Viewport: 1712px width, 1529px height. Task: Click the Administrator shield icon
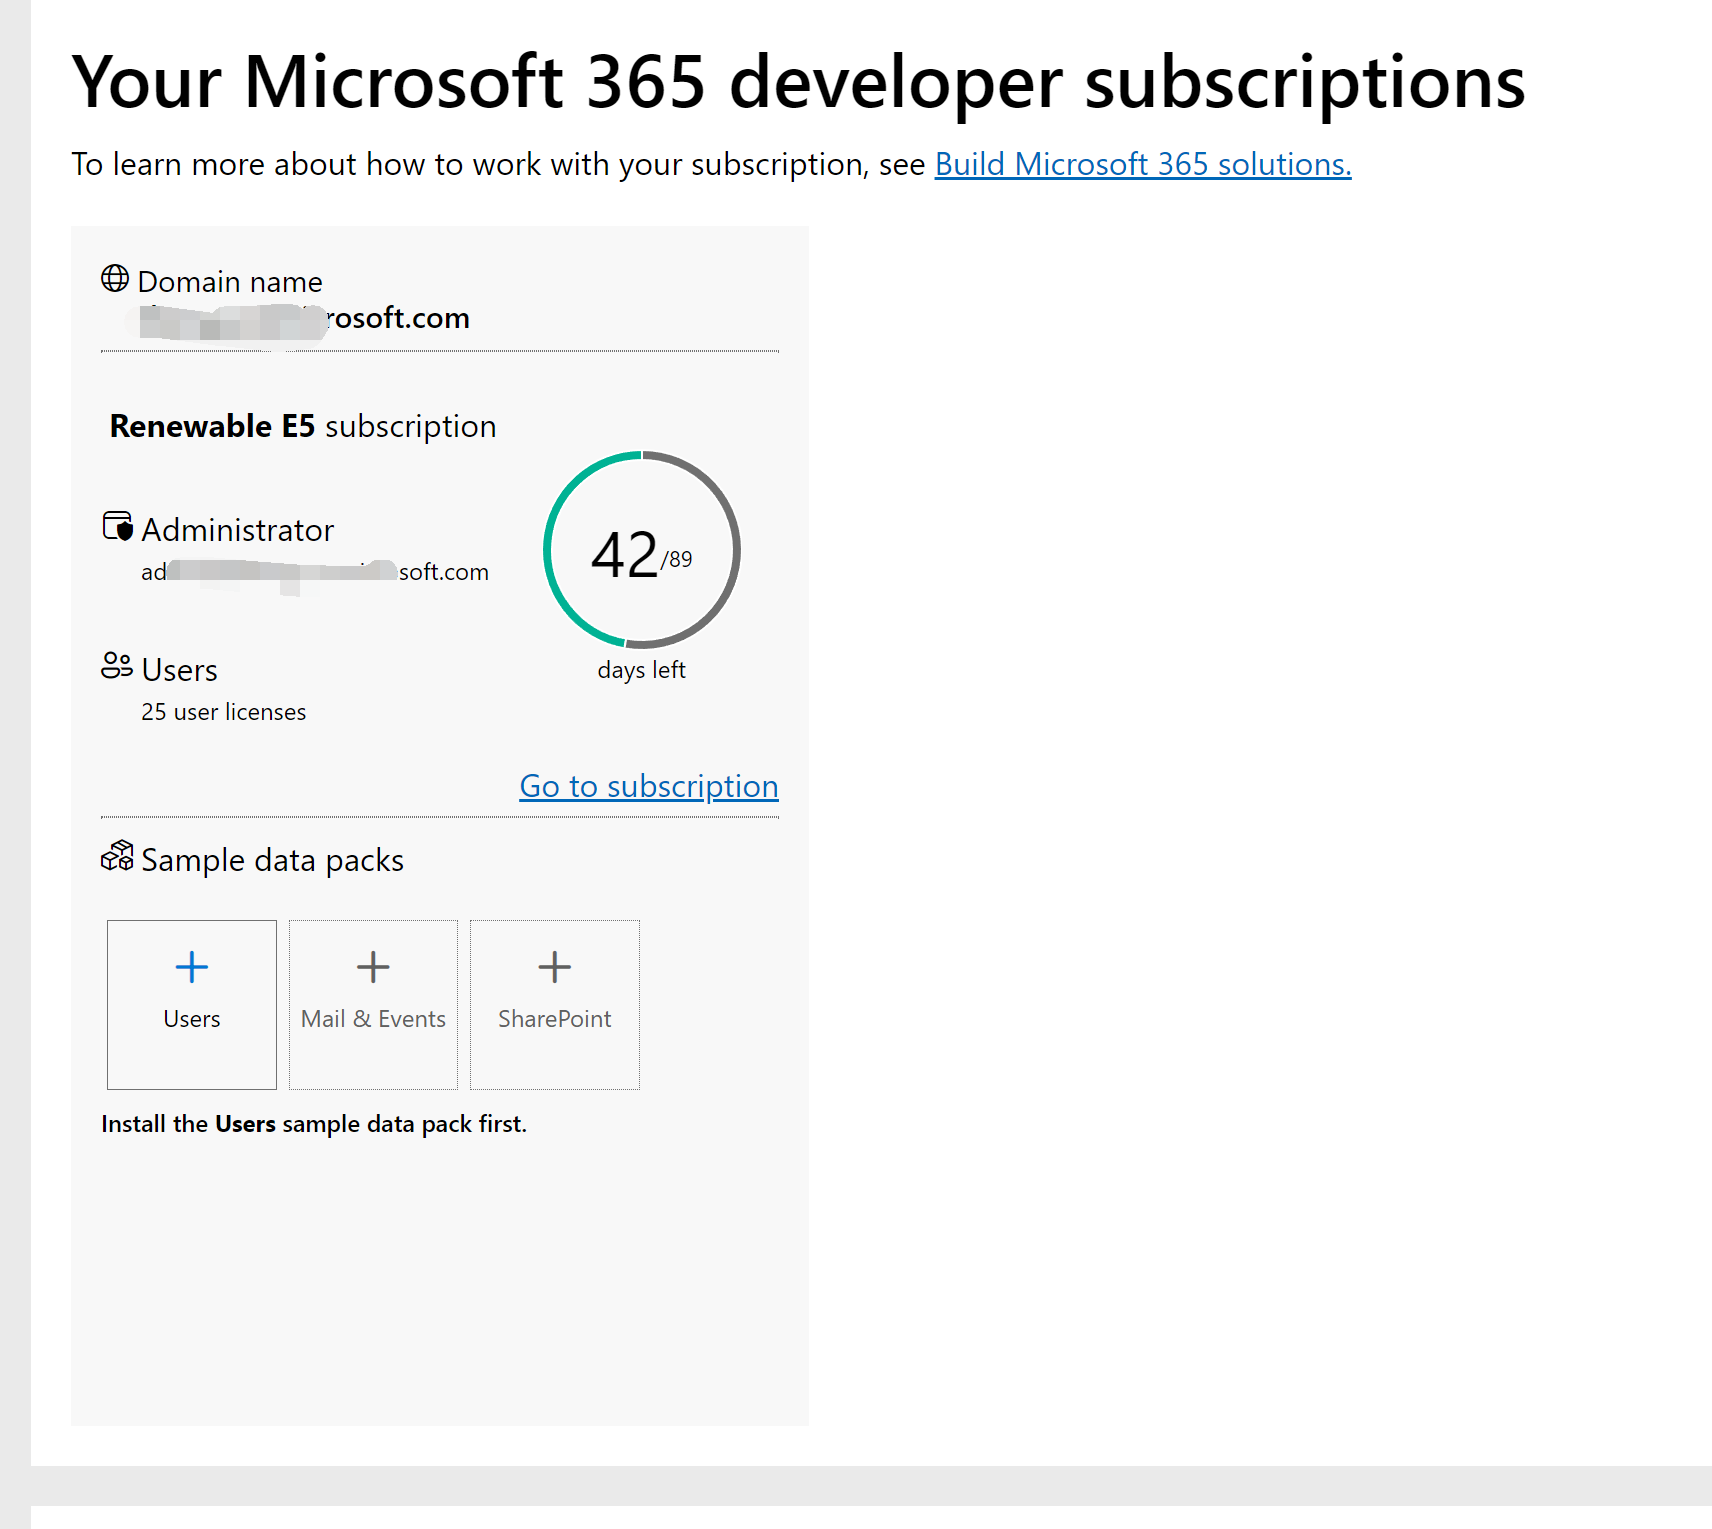(118, 526)
